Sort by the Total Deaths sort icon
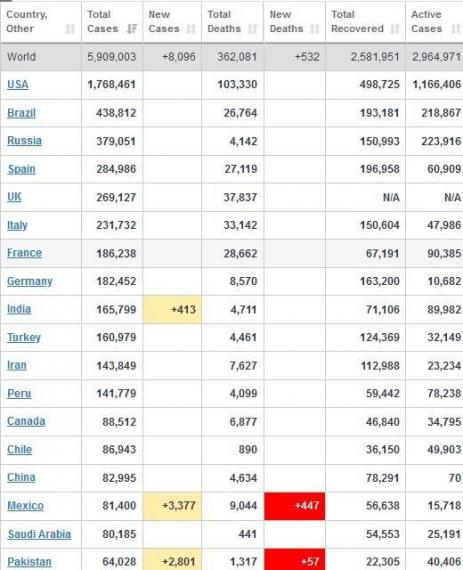 [x=253, y=29]
